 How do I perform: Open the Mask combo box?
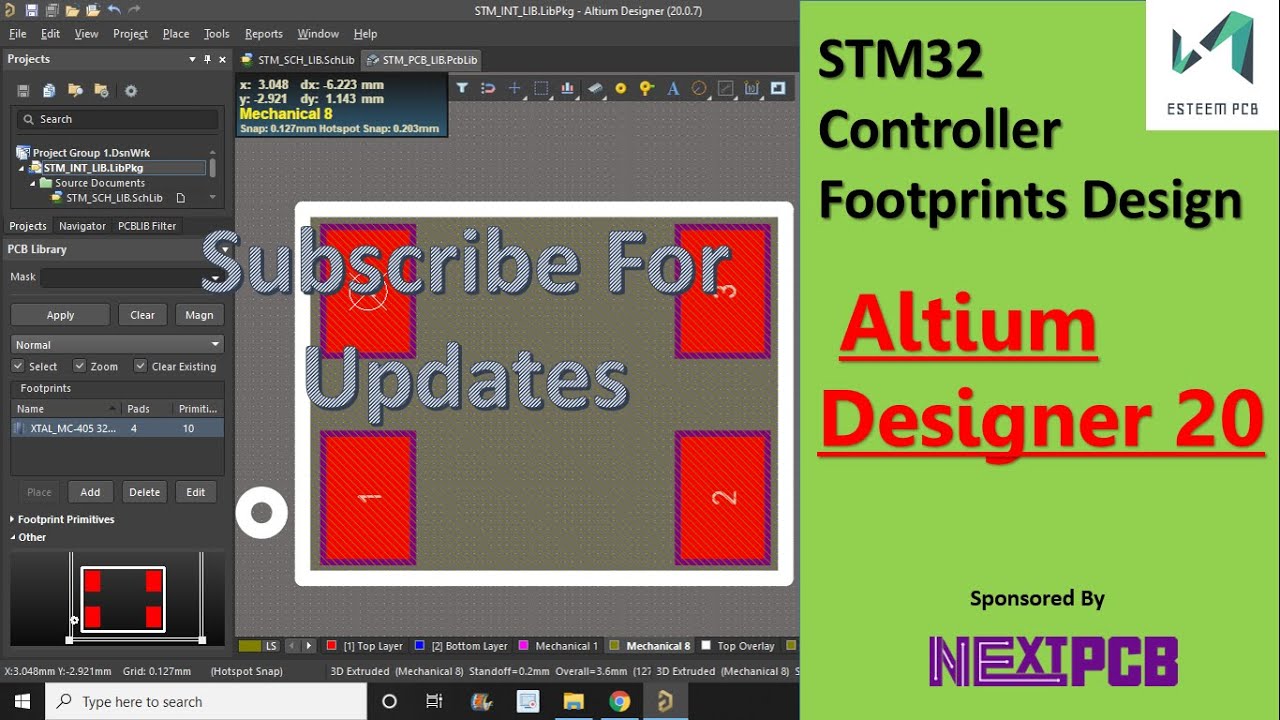tap(132, 277)
